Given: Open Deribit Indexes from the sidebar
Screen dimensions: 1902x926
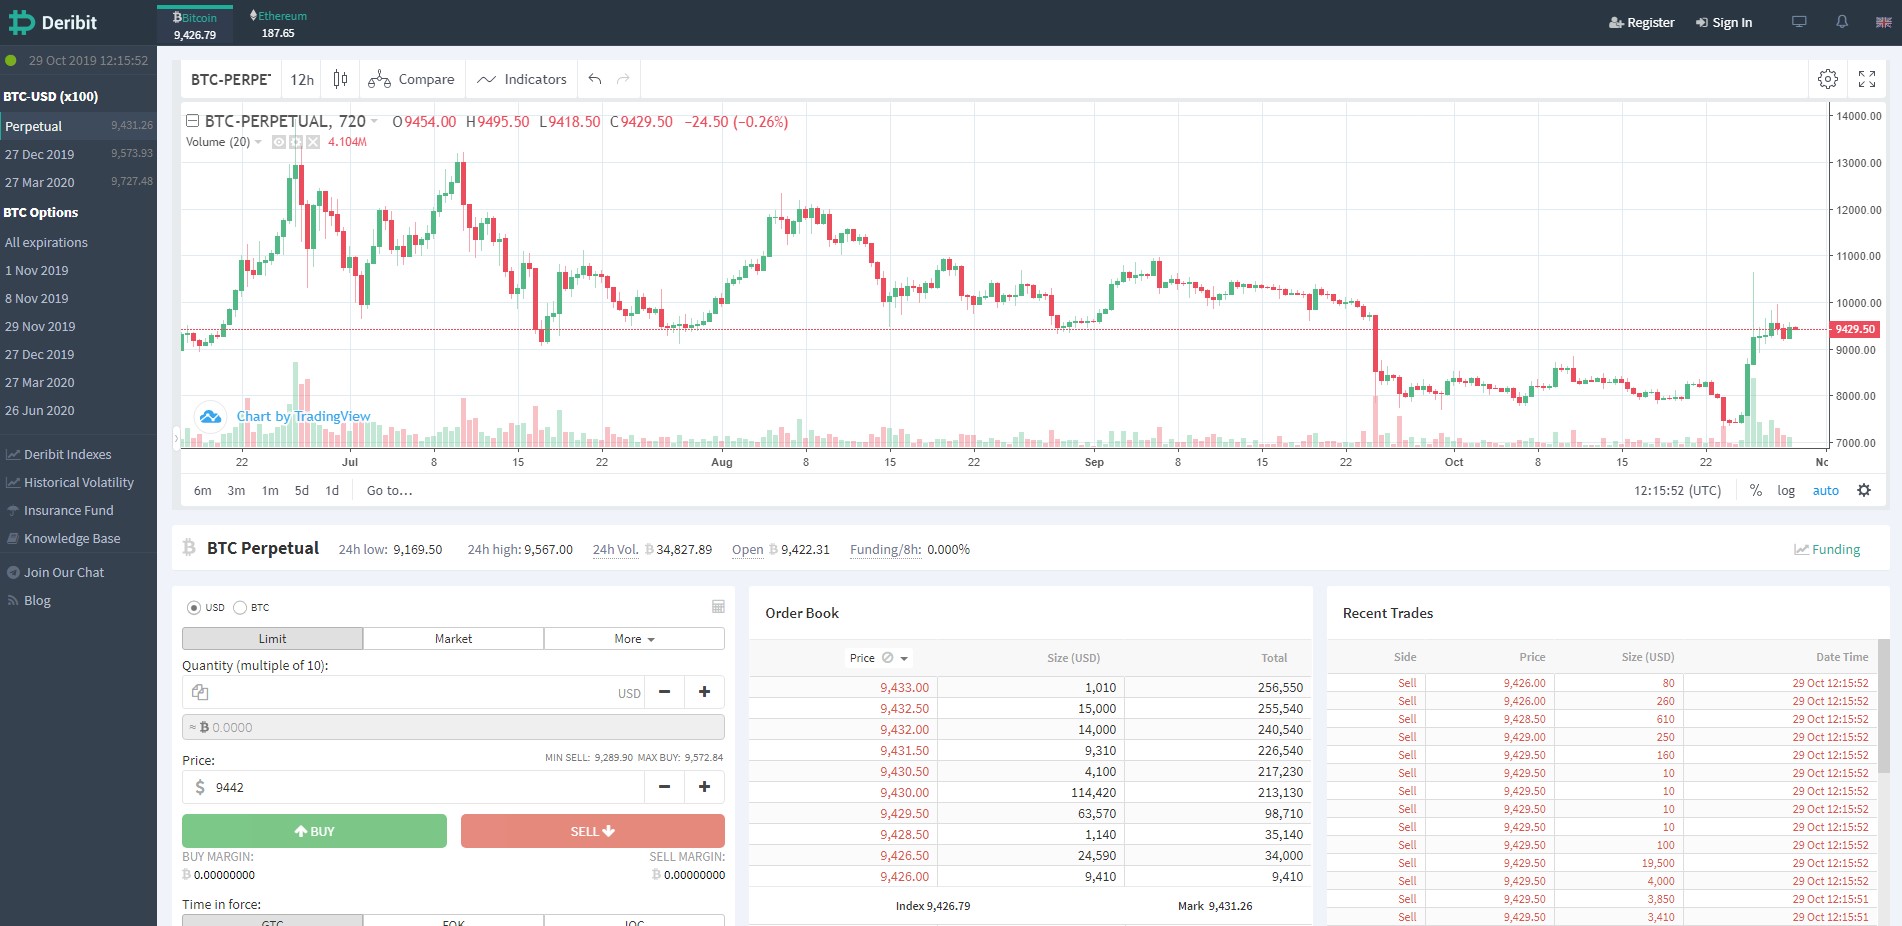Looking at the screenshot, I should tap(67, 454).
